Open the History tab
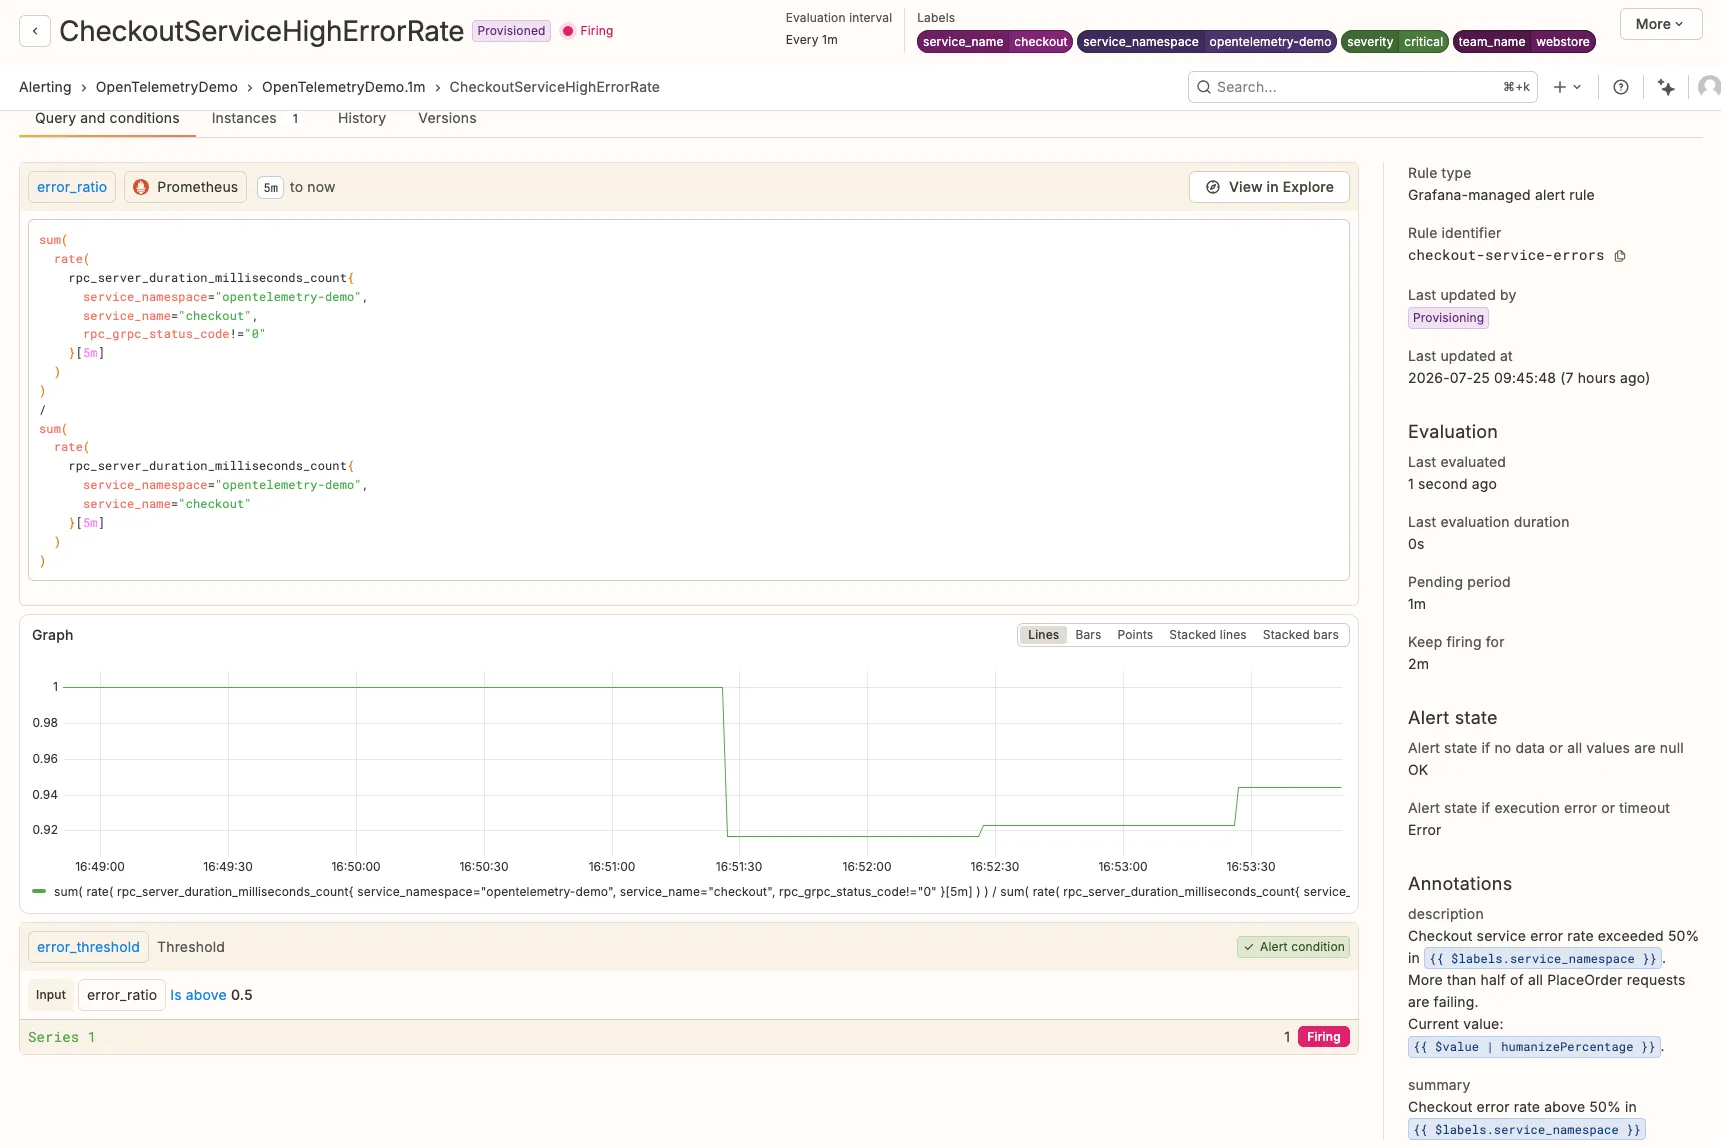This screenshot has width=1721, height=1146. click(362, 118)
